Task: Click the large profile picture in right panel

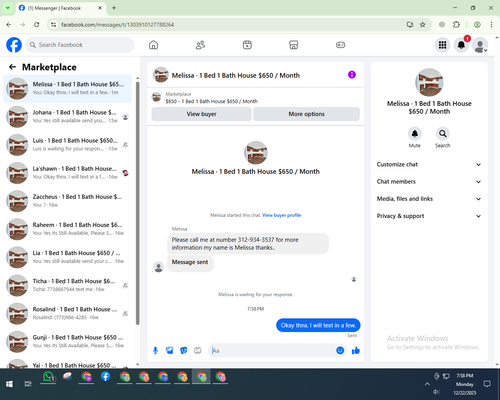Action: [x=429, y=82]
